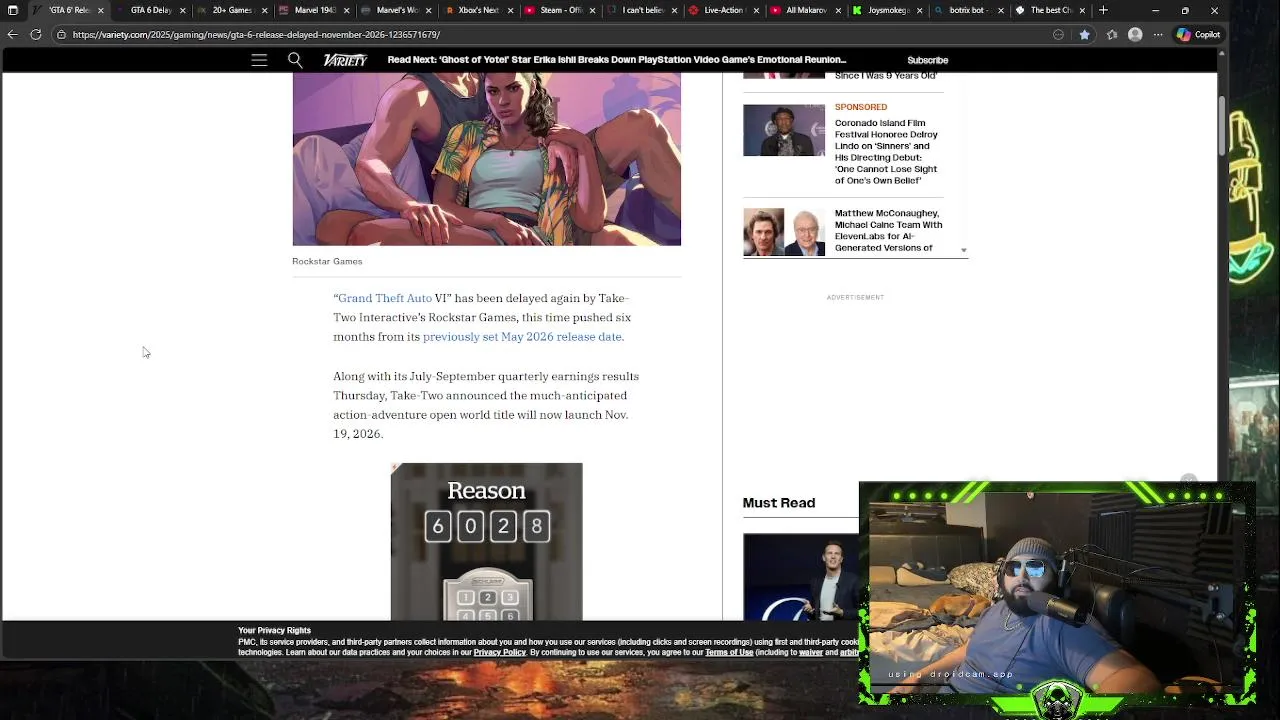Screen dimensions: 1280x720
Task: Open browser extensions icon
Action: (1112, 34)
